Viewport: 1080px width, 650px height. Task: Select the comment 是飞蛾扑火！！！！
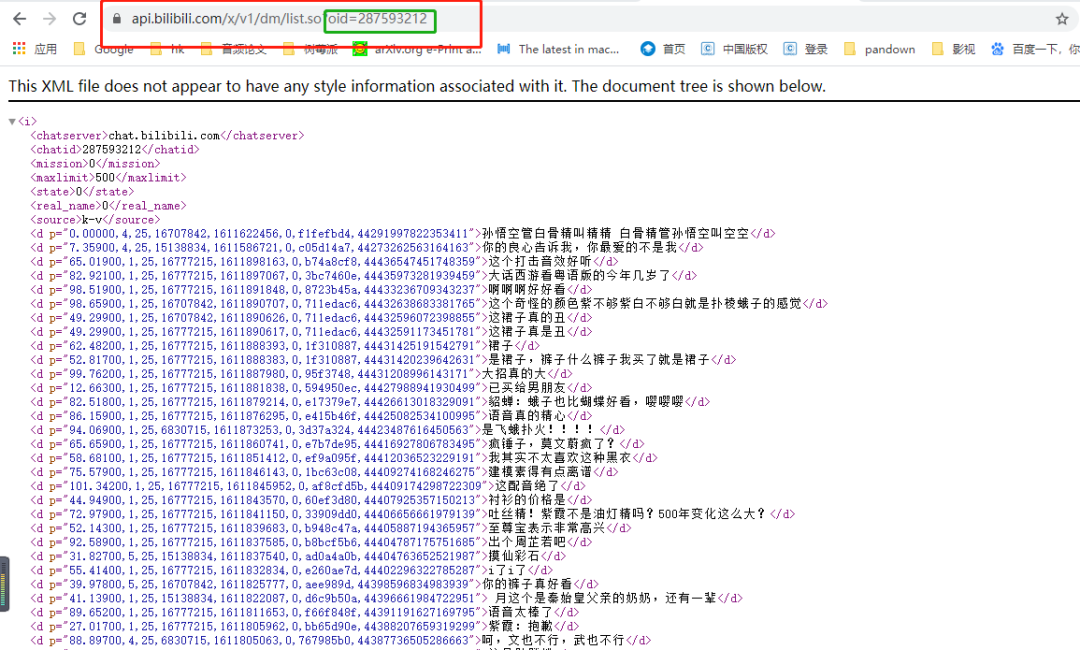click(x=540, y=430)
